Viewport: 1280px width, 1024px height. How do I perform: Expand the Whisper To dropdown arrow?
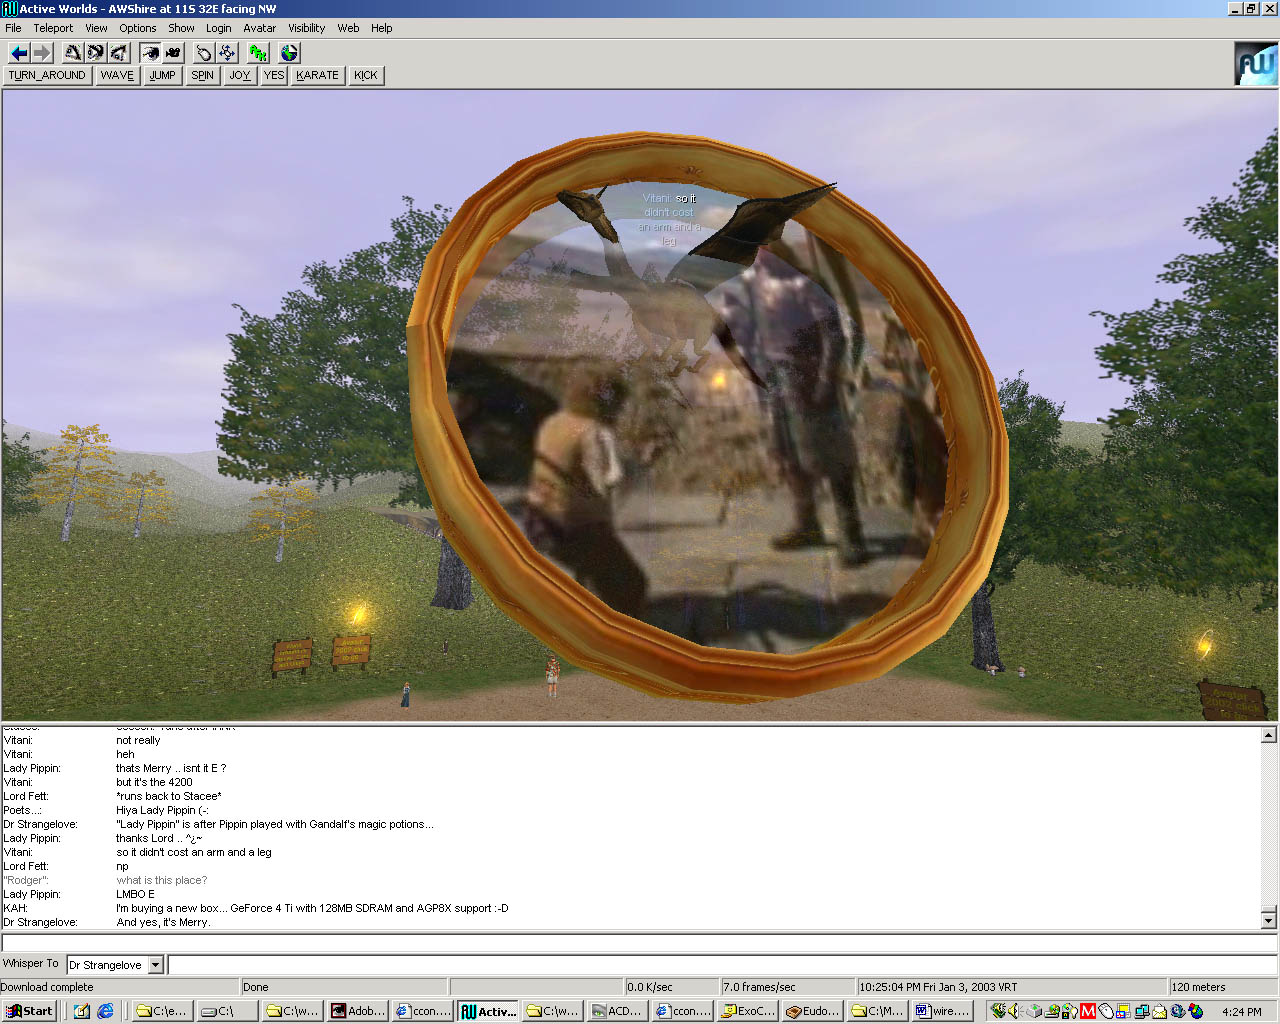click(x=155, y=965)
